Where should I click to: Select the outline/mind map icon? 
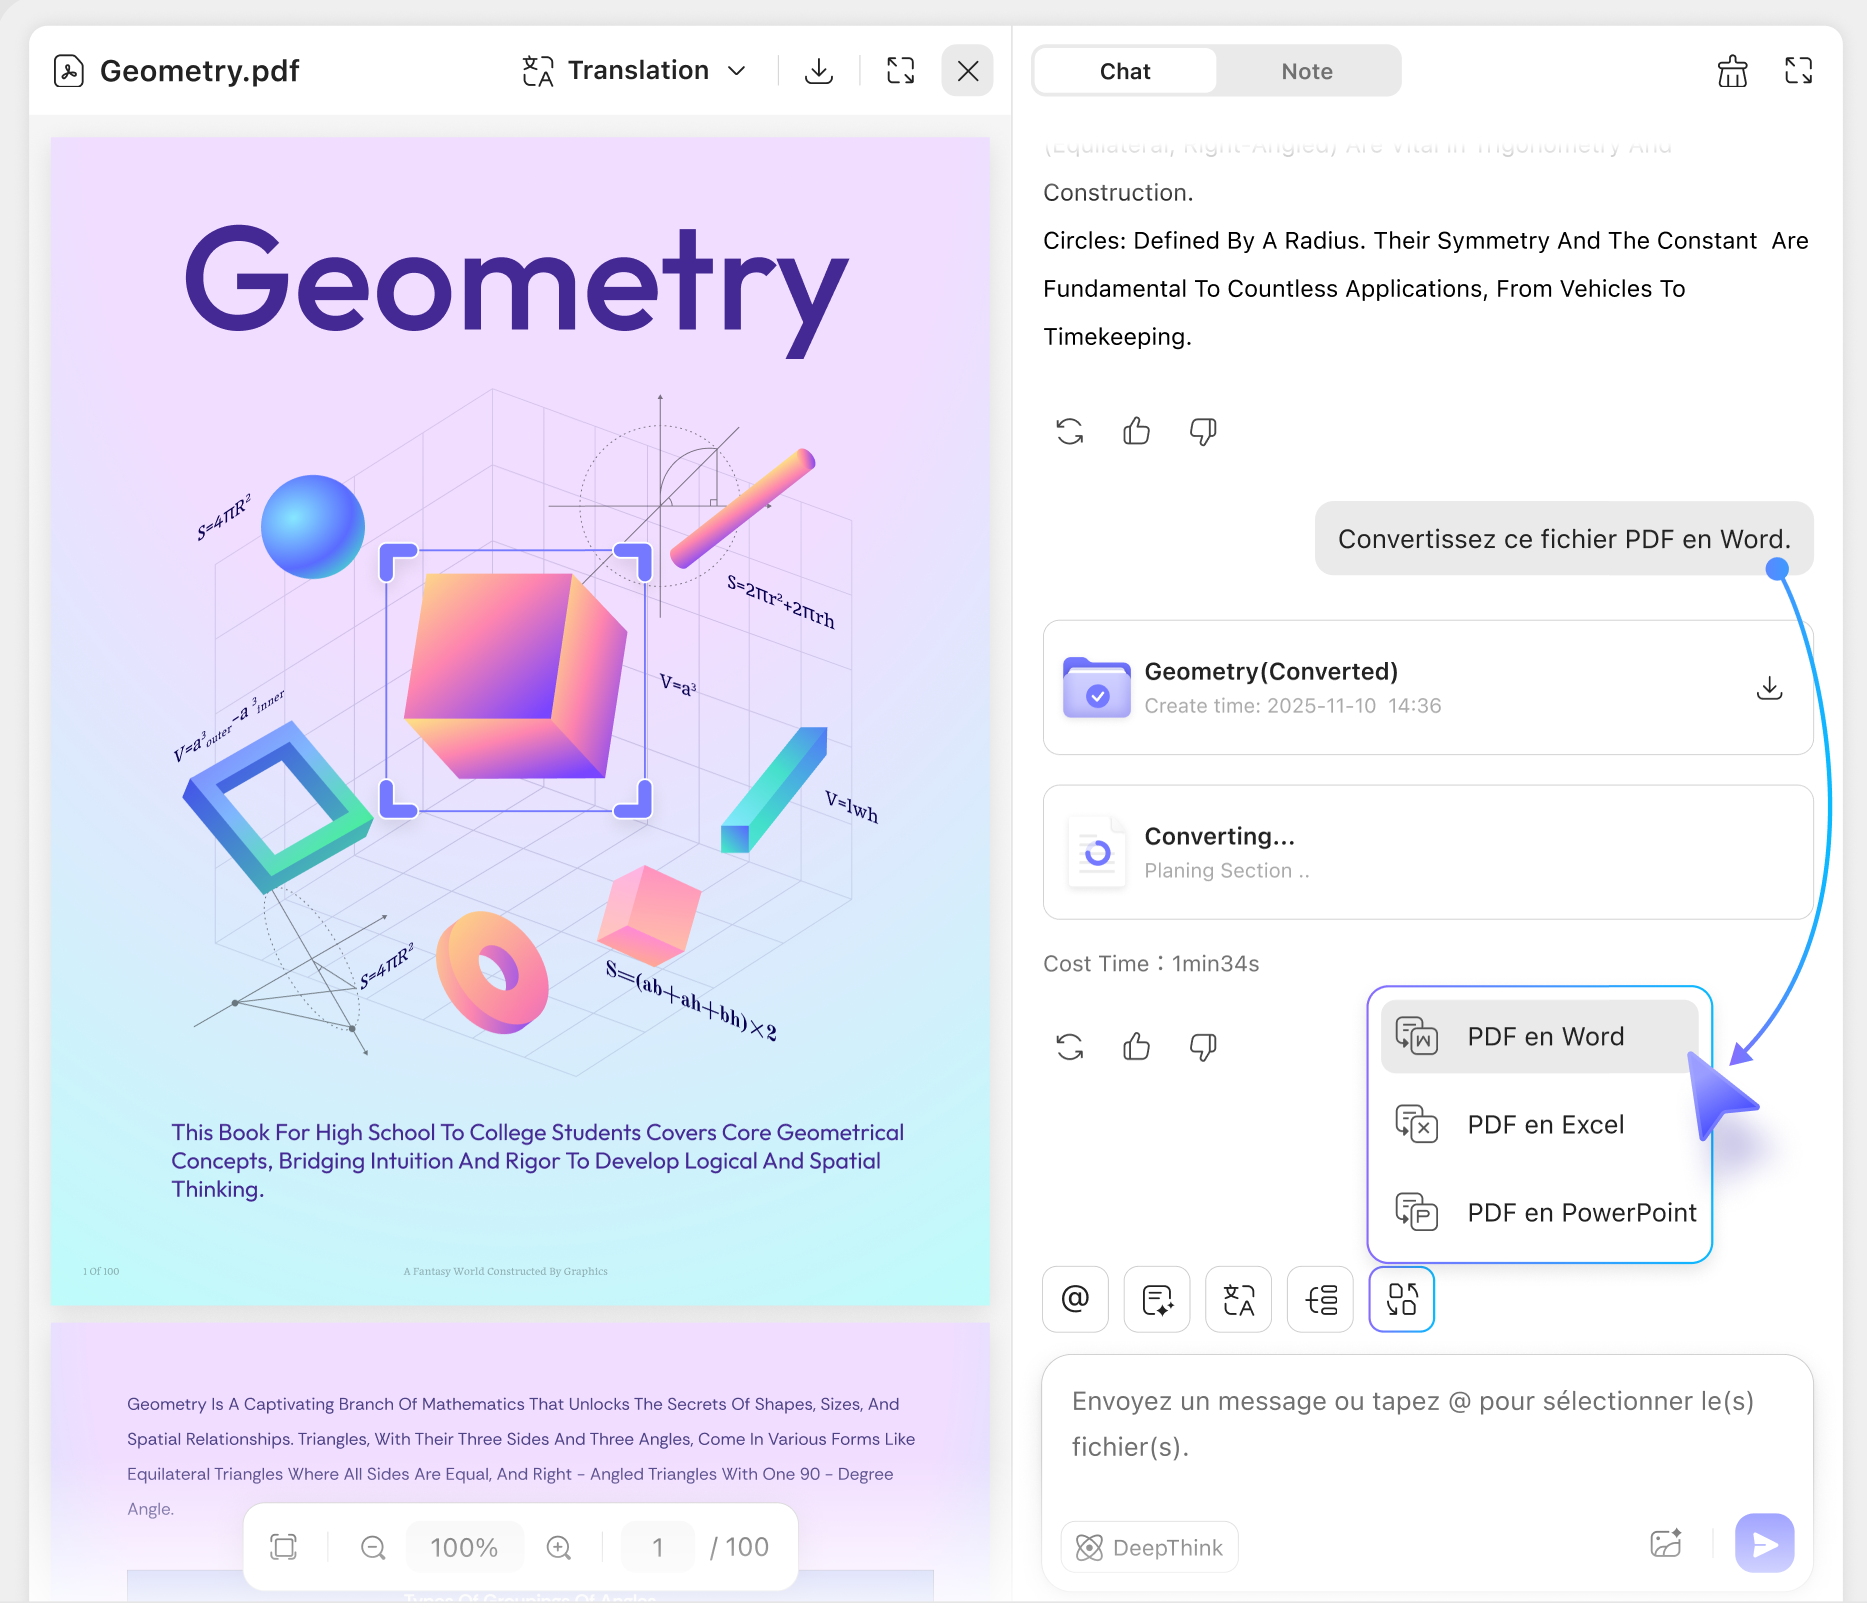point(1320,1299)
